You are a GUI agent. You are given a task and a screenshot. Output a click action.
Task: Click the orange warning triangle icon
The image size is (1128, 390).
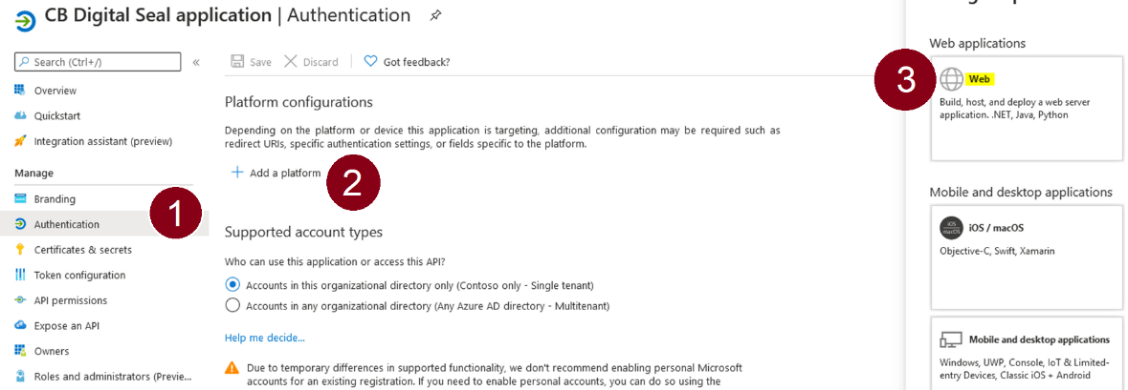[x=232, y=368]
